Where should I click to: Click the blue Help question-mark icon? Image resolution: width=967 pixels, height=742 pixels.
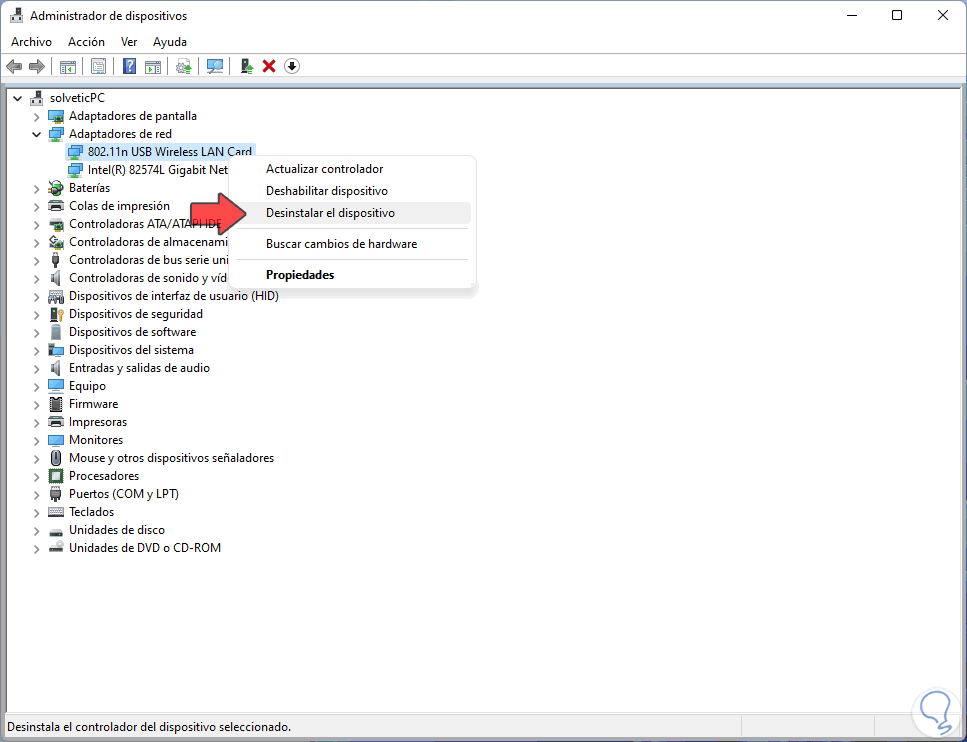tap(129, 66)
